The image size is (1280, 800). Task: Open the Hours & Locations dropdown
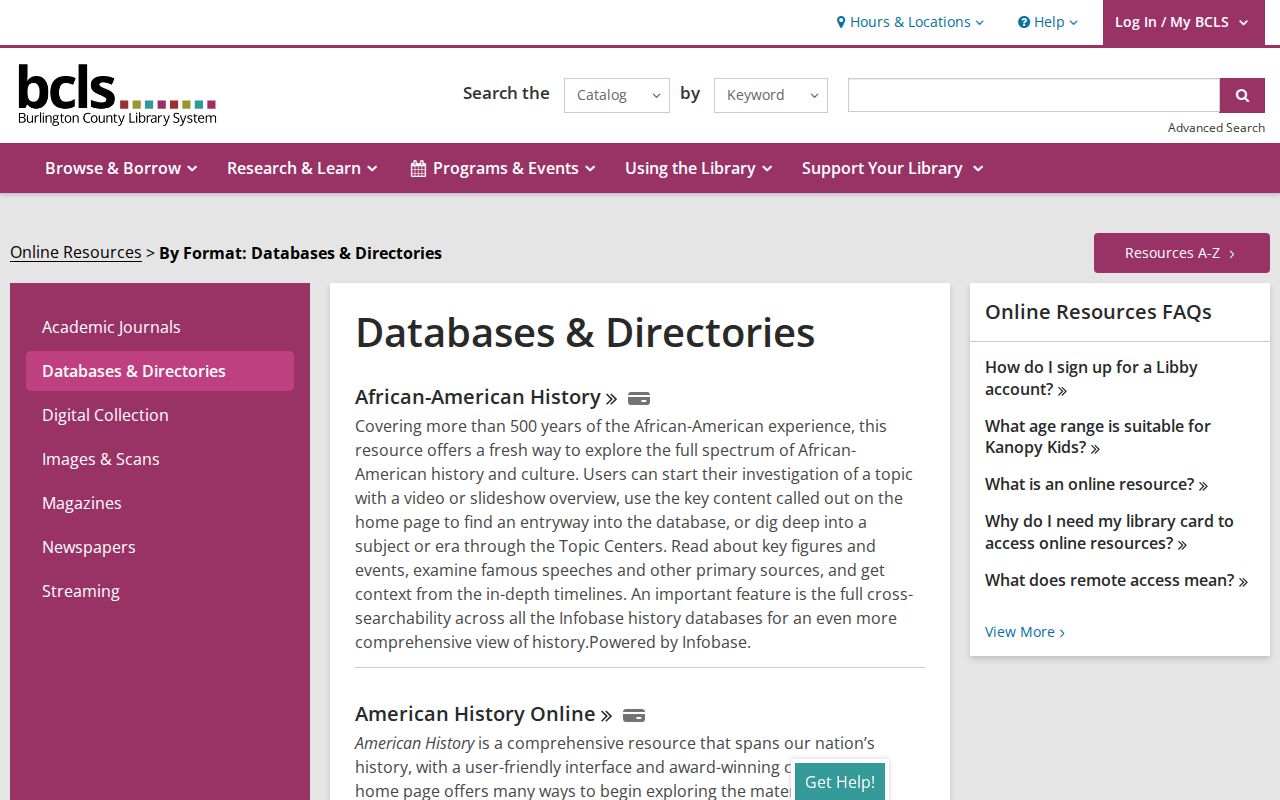point(910,22)
